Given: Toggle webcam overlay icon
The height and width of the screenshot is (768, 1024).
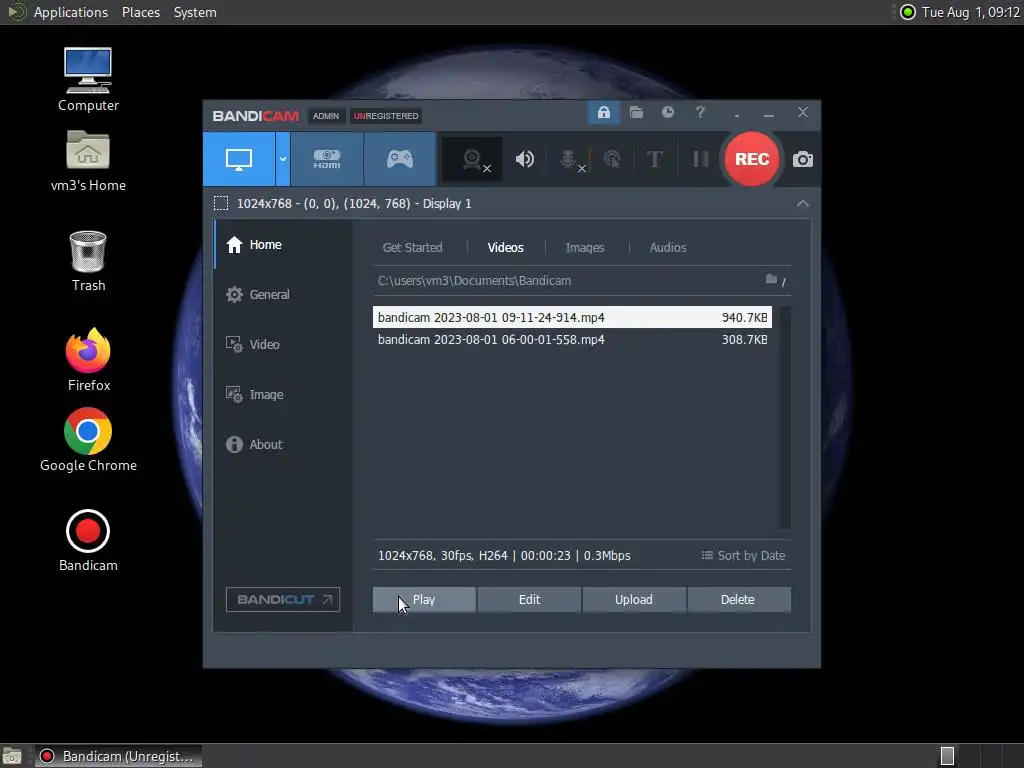Looking at the screenshot, I should pos(473,159).
